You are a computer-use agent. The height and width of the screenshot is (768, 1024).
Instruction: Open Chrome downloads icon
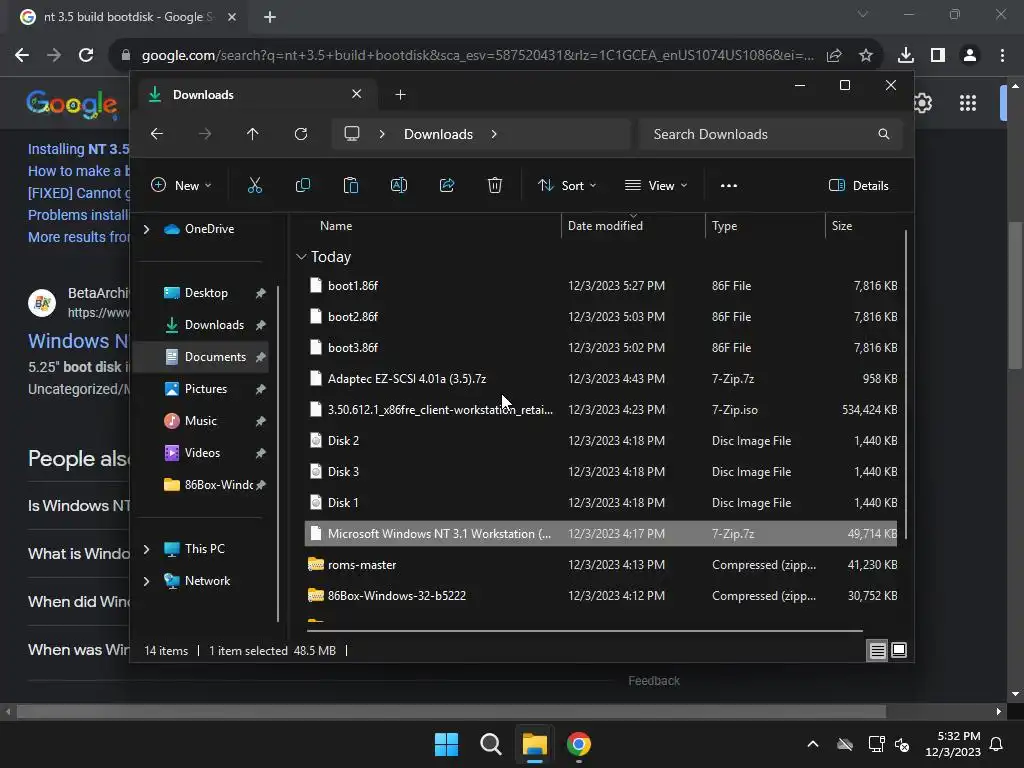[x=906, y=56]
